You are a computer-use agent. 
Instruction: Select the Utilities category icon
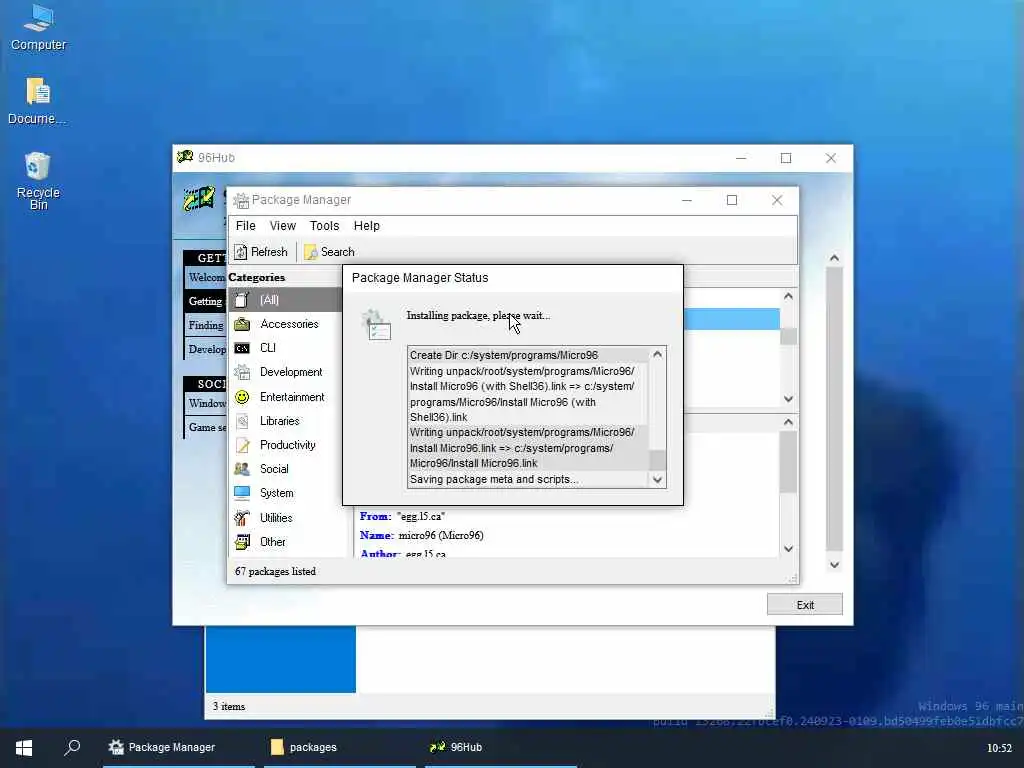pos(242,518)
